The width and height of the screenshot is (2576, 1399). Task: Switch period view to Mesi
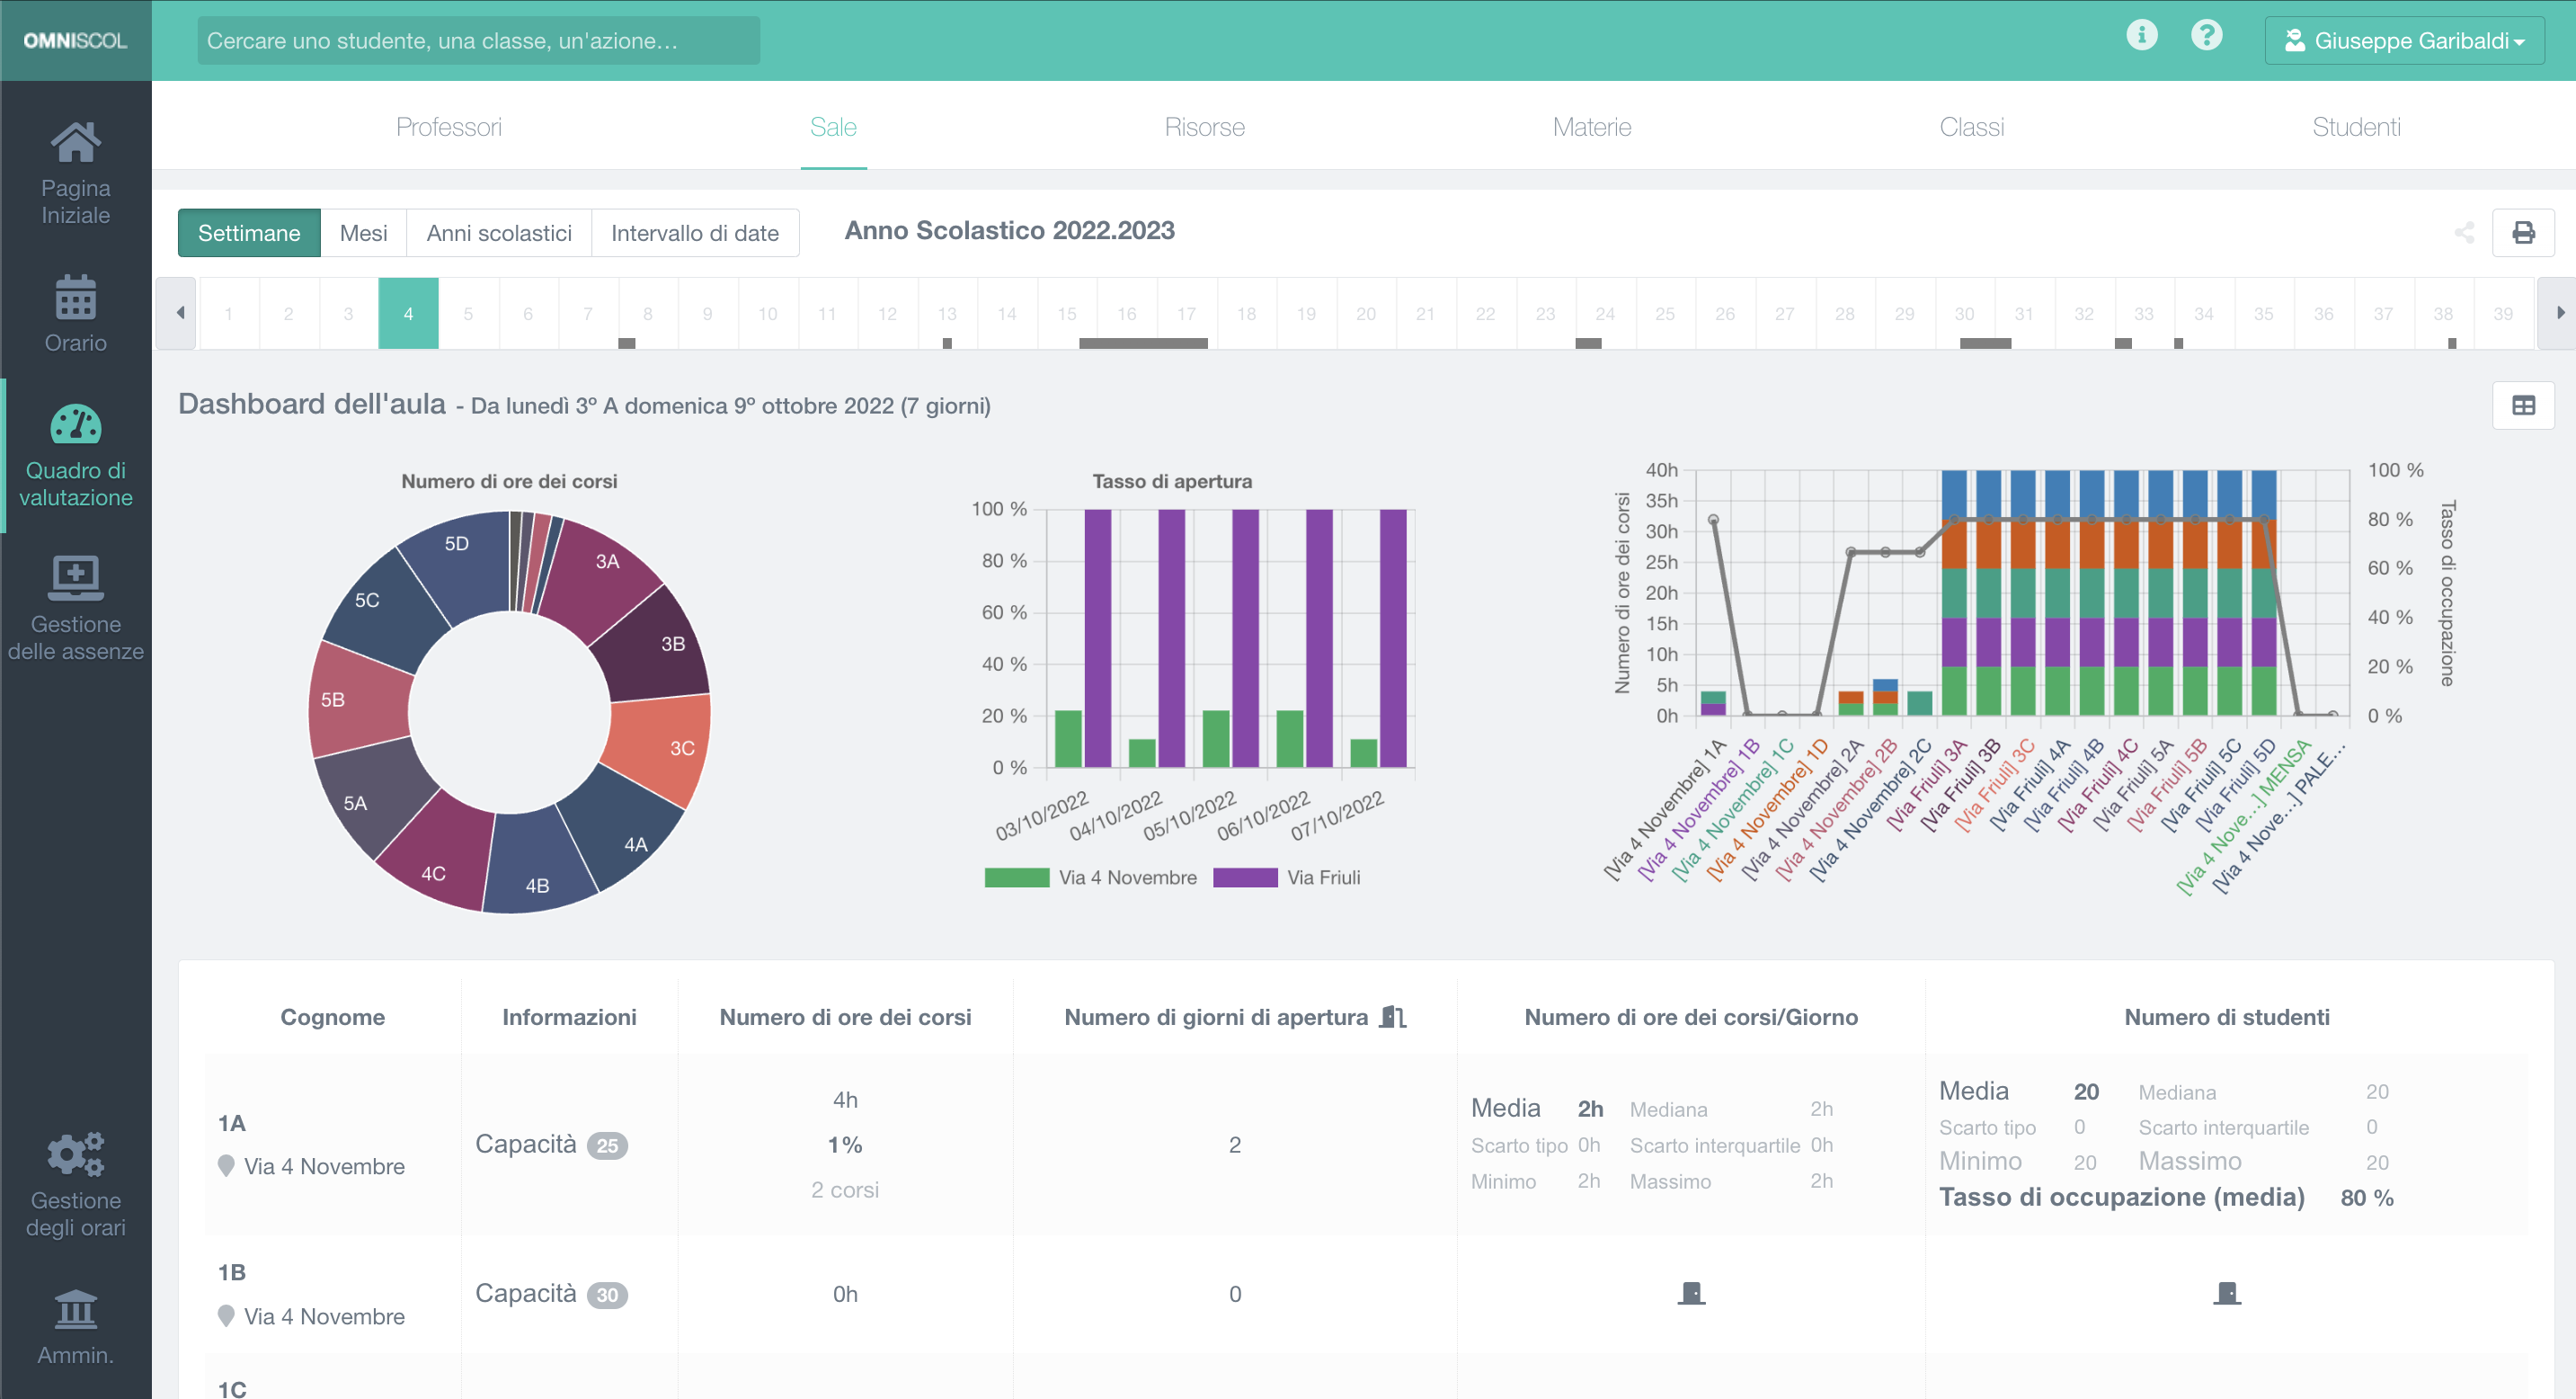click(363, 232)
